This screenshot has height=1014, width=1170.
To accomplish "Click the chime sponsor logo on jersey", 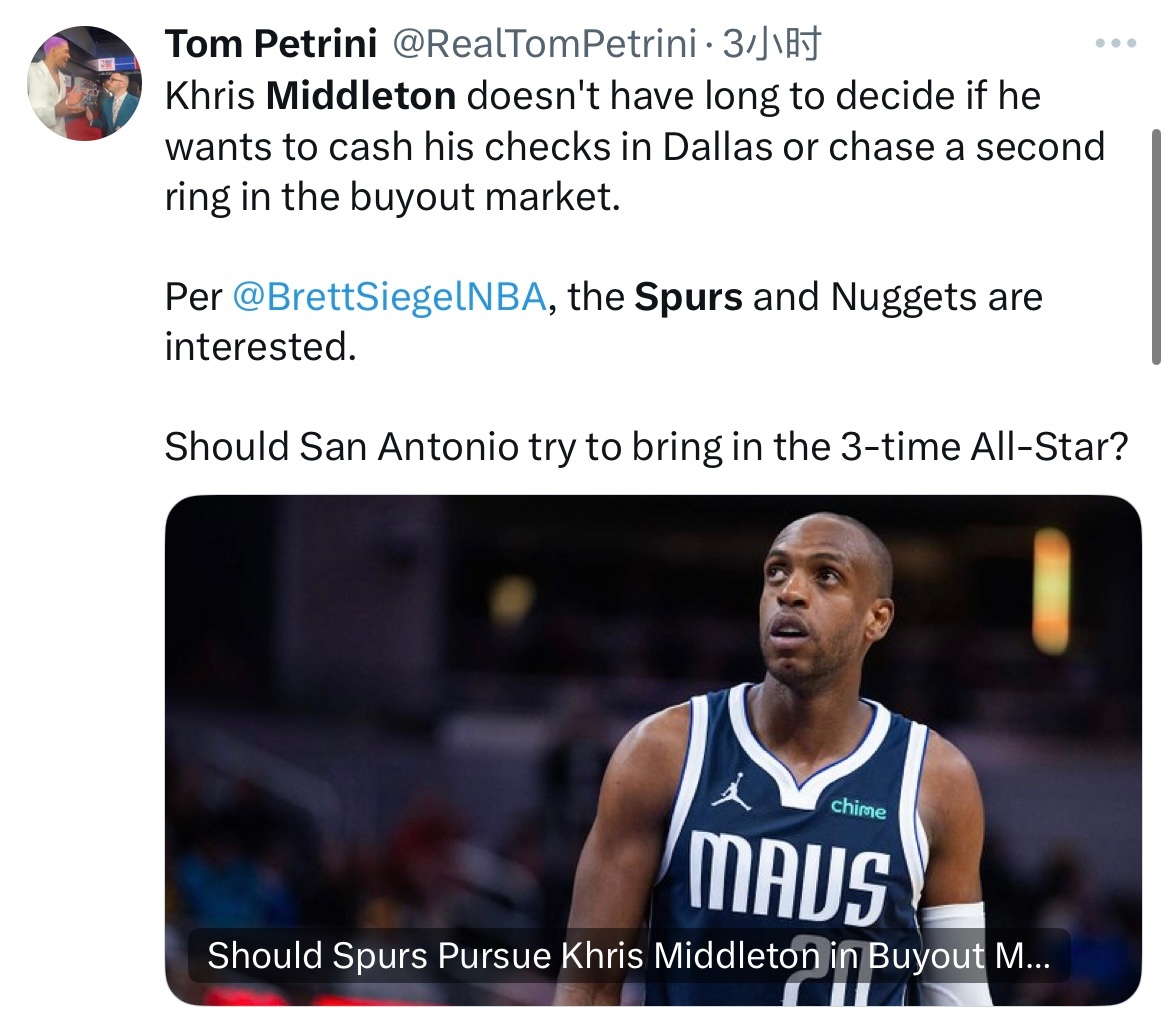I will (857, 808).
